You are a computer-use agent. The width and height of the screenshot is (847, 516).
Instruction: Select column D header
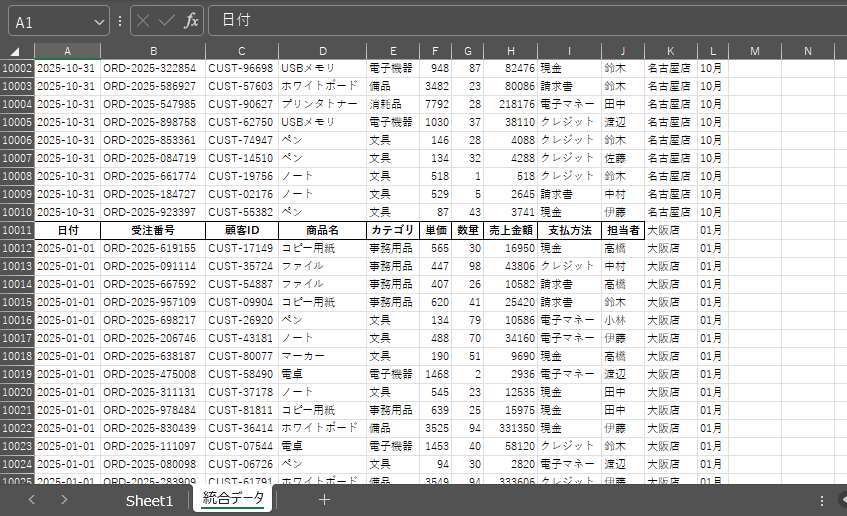[x=322, y=50]
